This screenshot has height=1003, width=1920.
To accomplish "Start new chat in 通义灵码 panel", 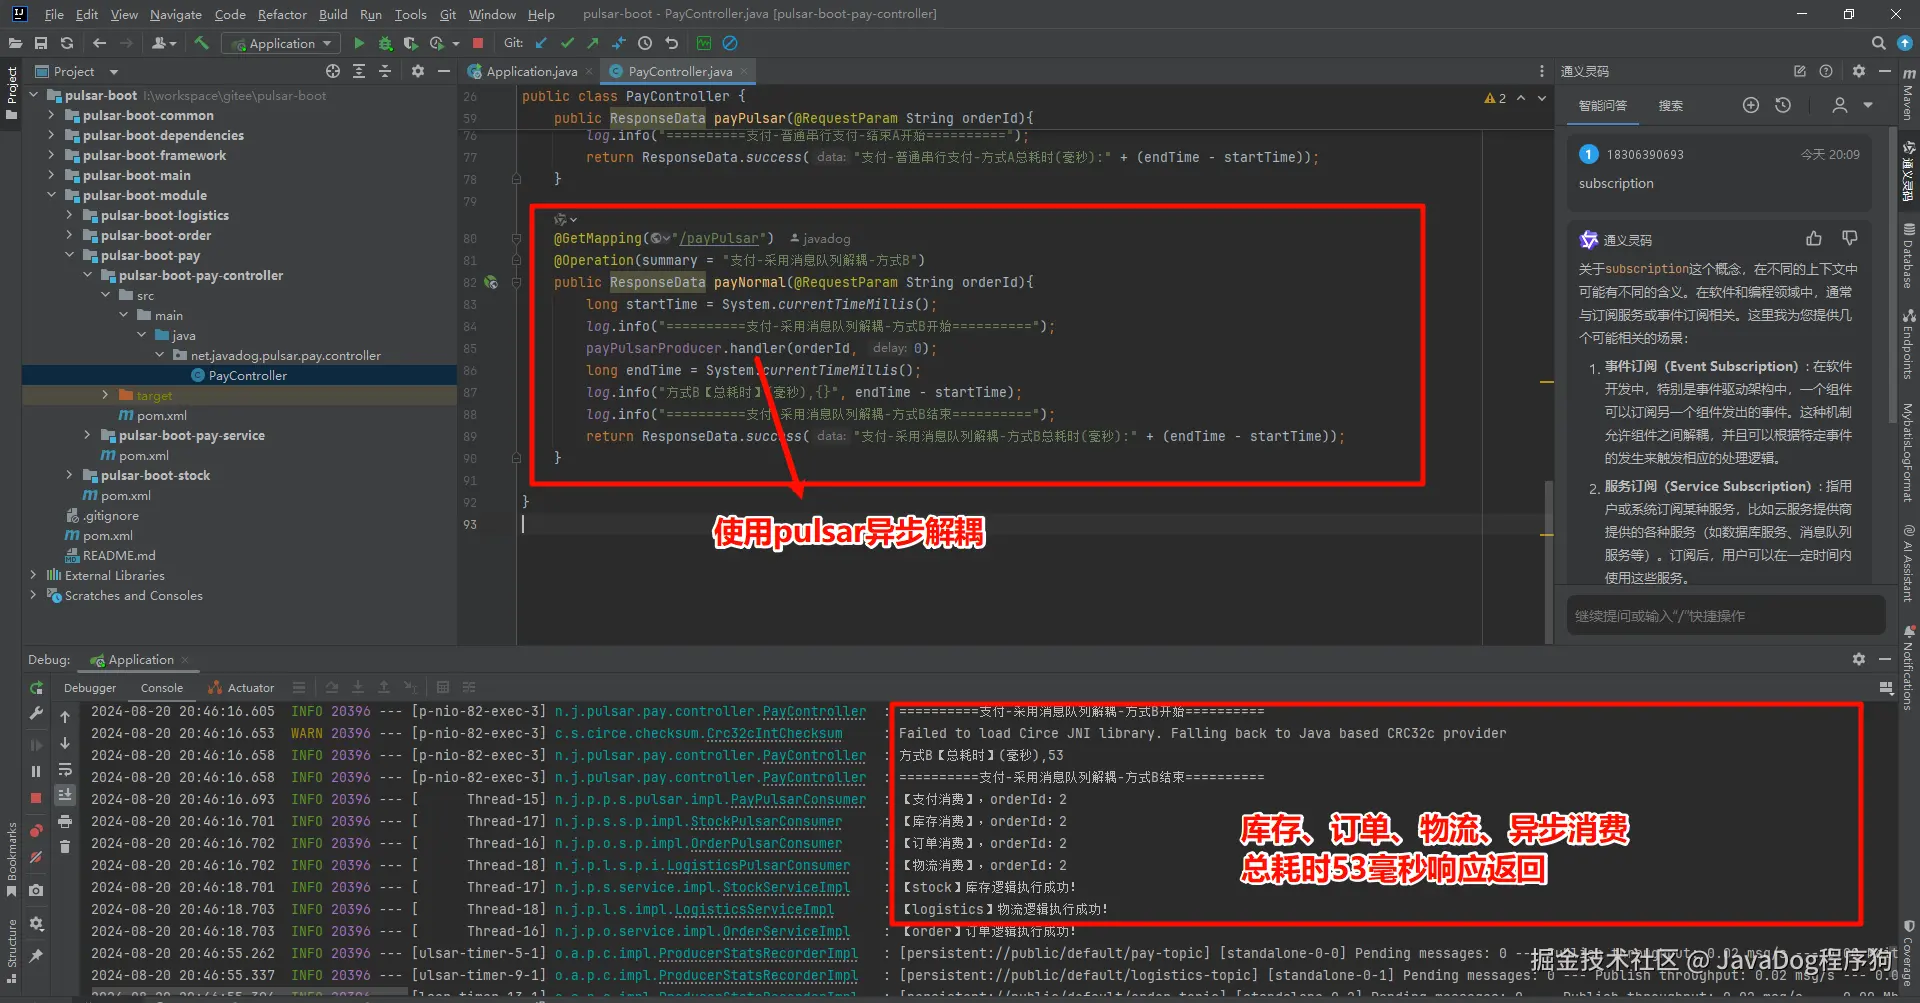I will pyautogui.click(x=1751, y=105).
